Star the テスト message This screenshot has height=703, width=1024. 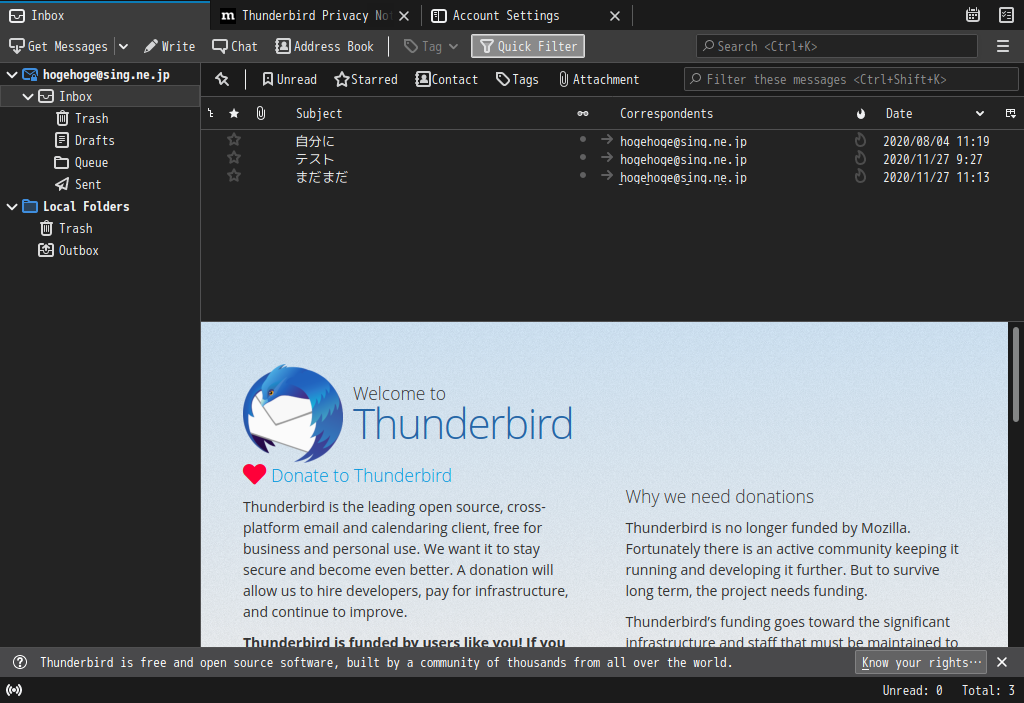tap(234, 158)
